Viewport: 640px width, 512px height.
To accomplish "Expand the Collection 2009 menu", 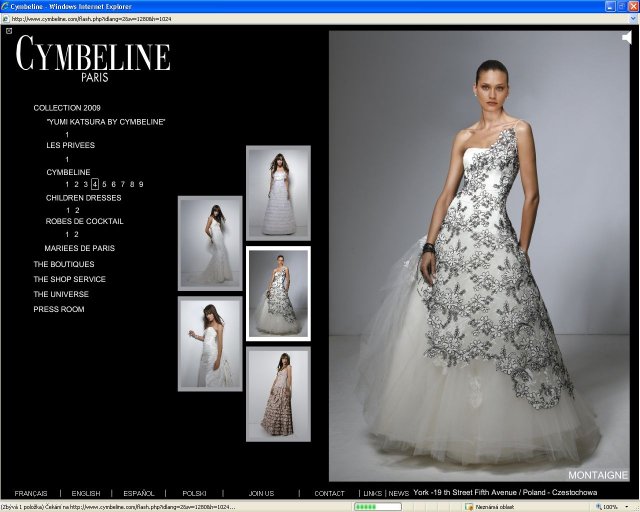I will pos(67,107).
